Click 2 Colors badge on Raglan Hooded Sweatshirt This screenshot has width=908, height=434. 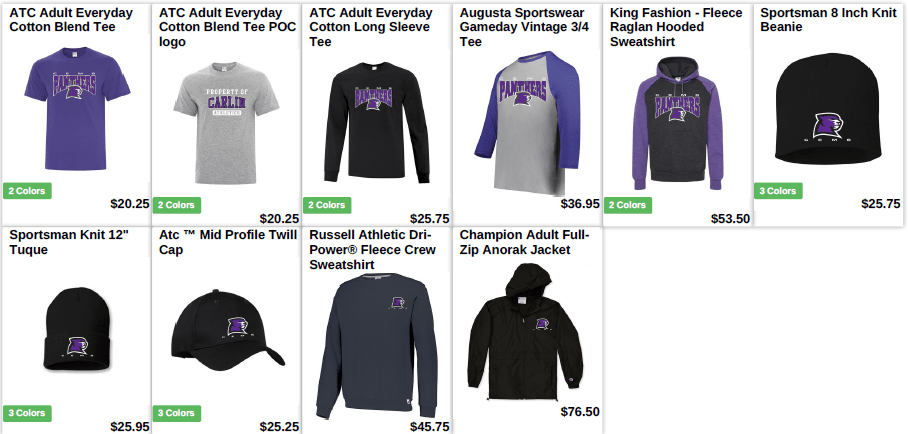click(628, 205)
